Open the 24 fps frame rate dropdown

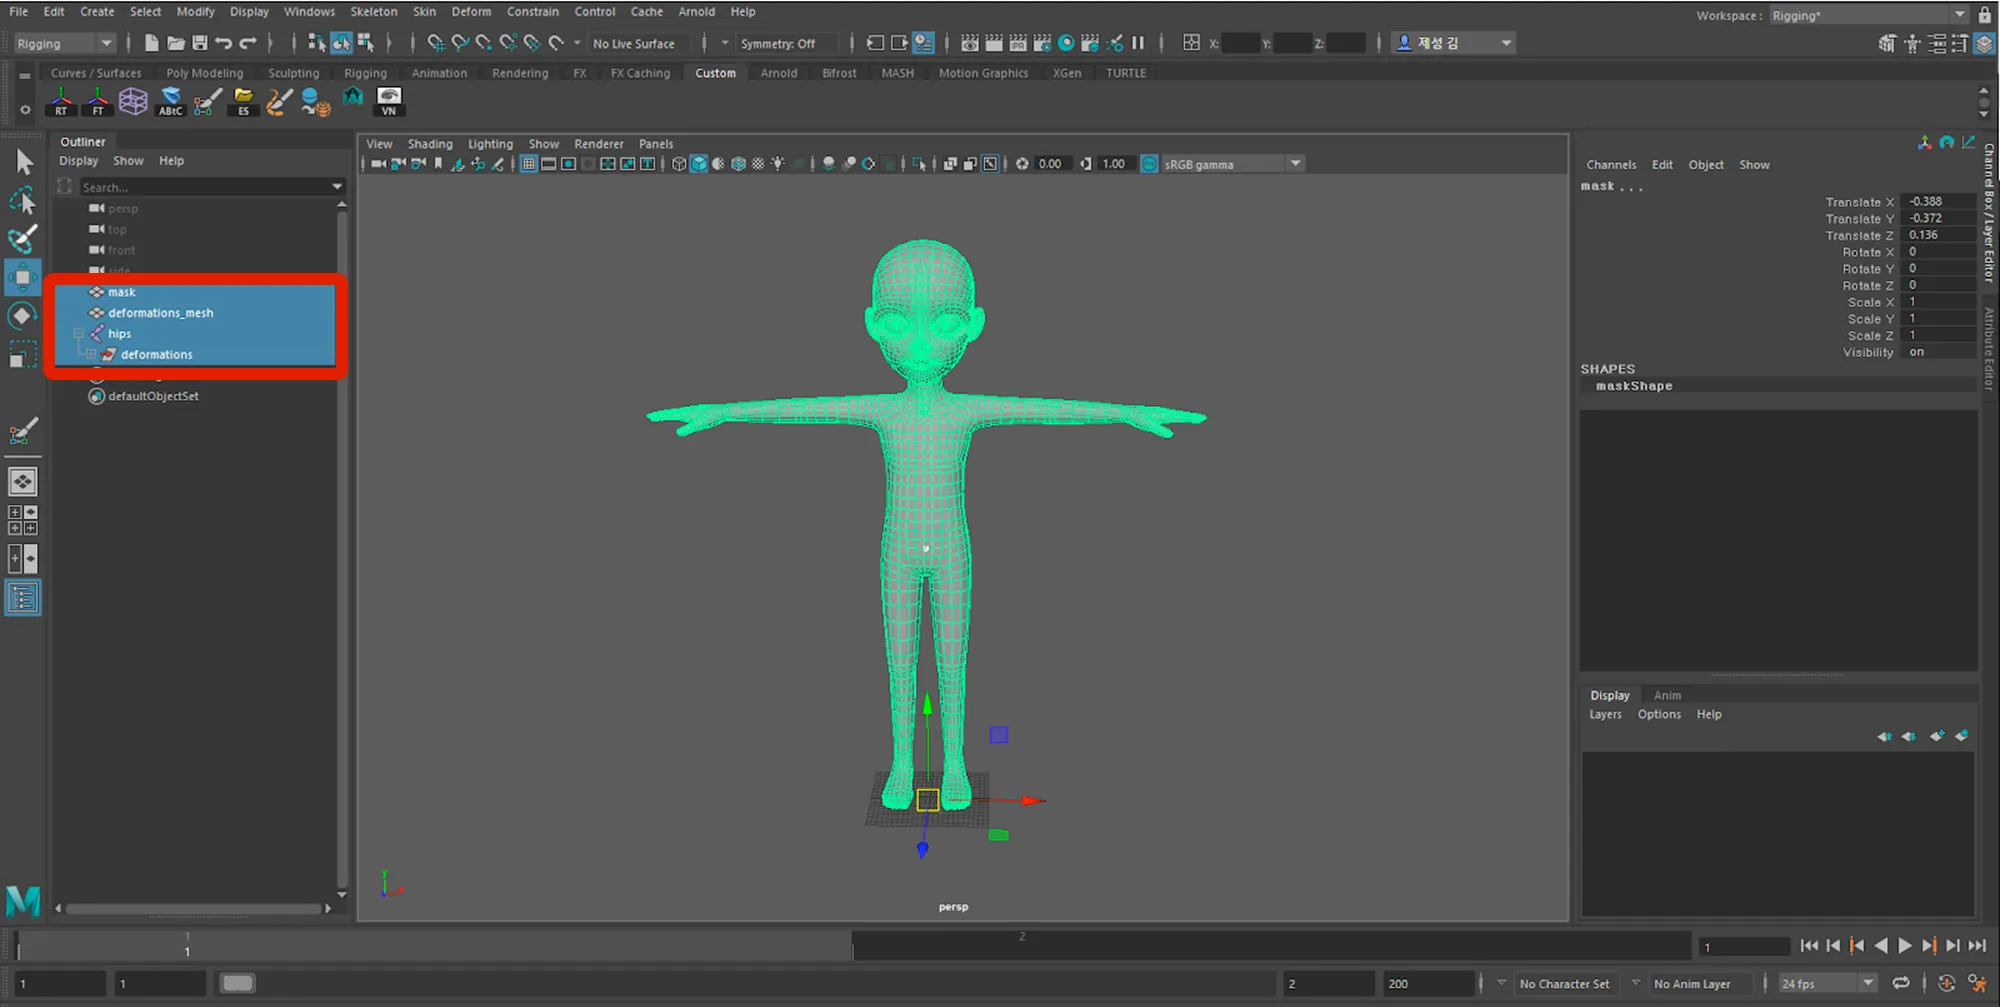1826,984
